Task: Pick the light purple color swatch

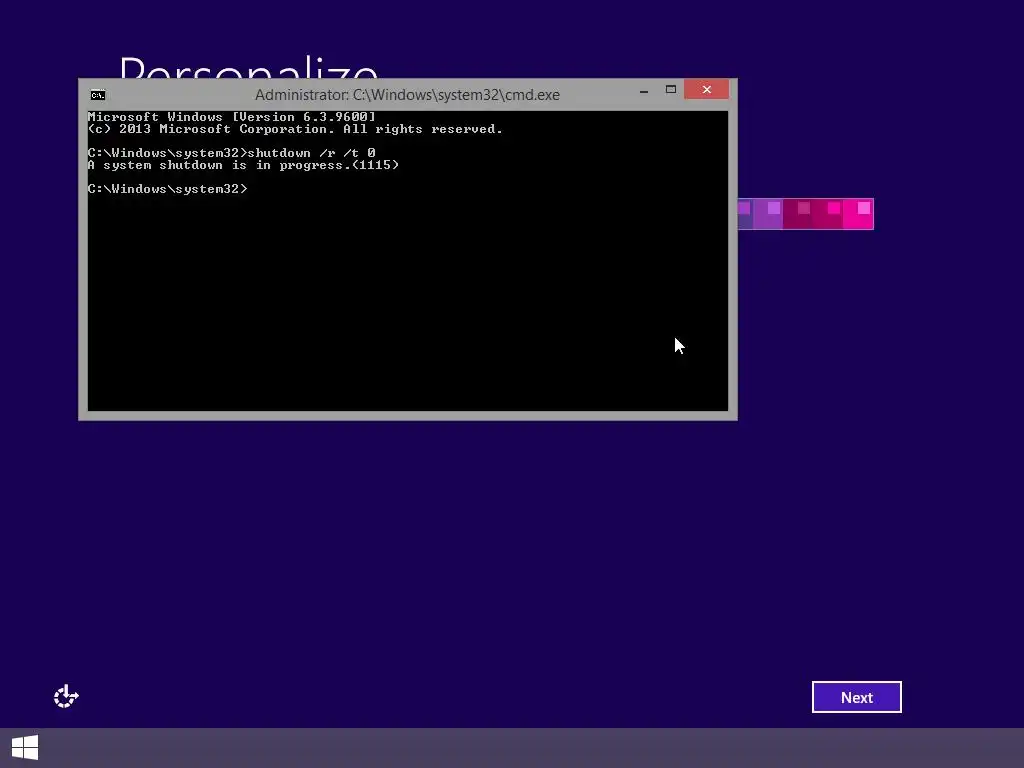Action: [768, 214]
